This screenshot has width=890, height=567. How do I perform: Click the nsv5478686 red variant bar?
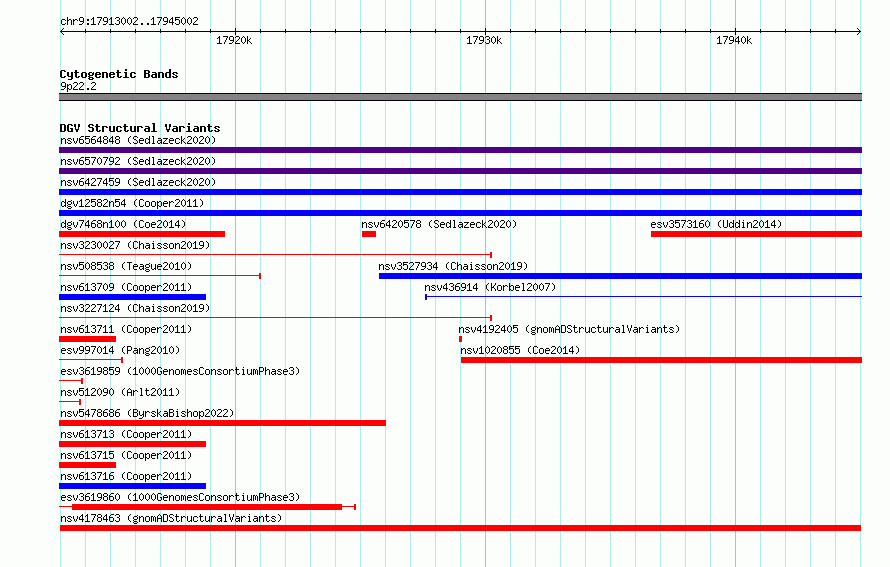(x=222, y=423)
